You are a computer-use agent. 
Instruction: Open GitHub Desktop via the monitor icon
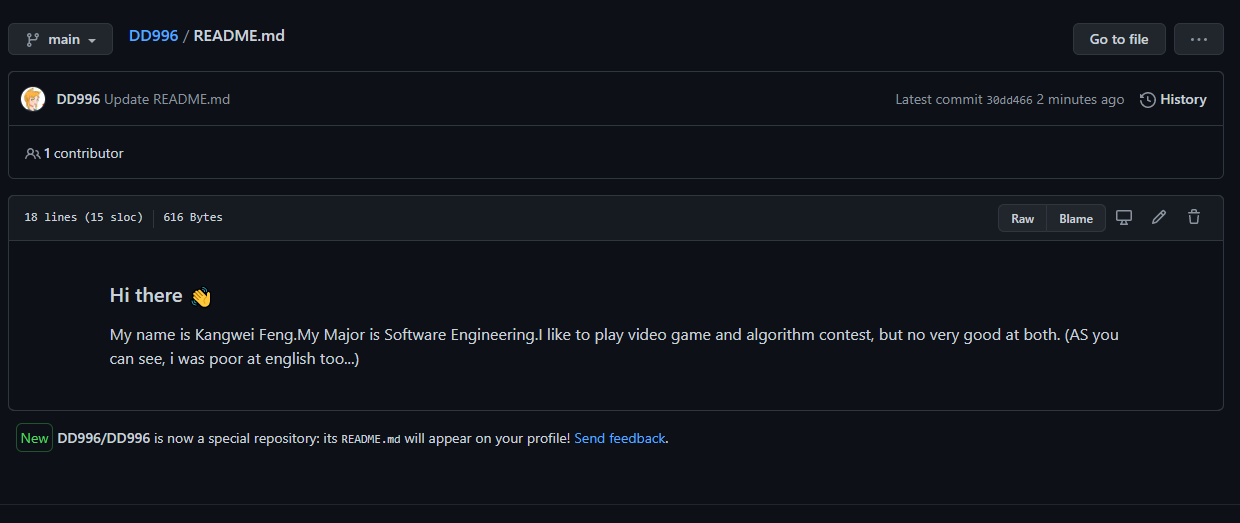(1124, 217)
